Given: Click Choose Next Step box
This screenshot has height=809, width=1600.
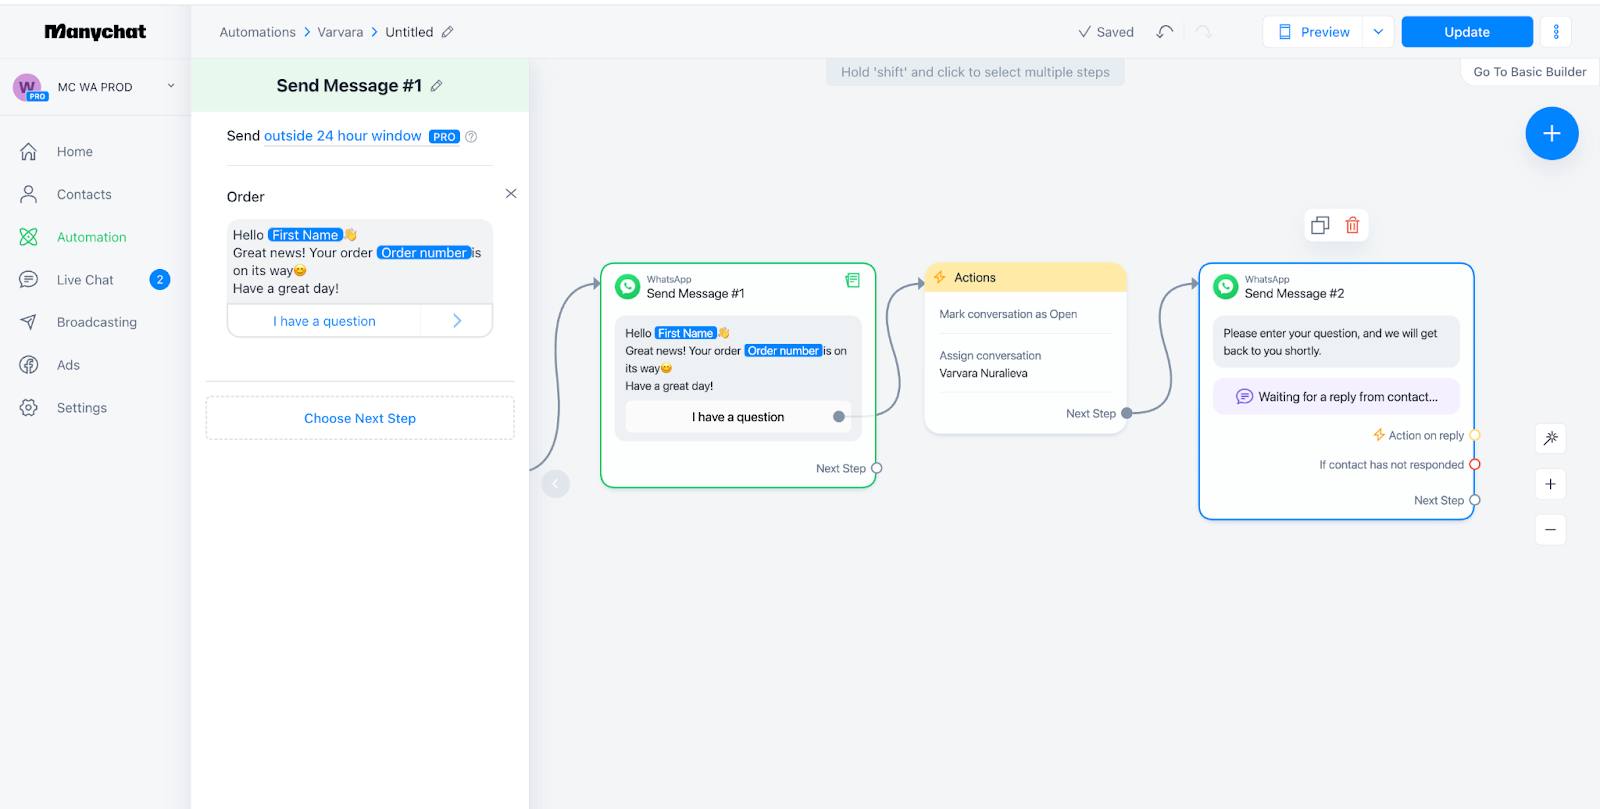Looking at the screenshot, I should pos(360,418).
